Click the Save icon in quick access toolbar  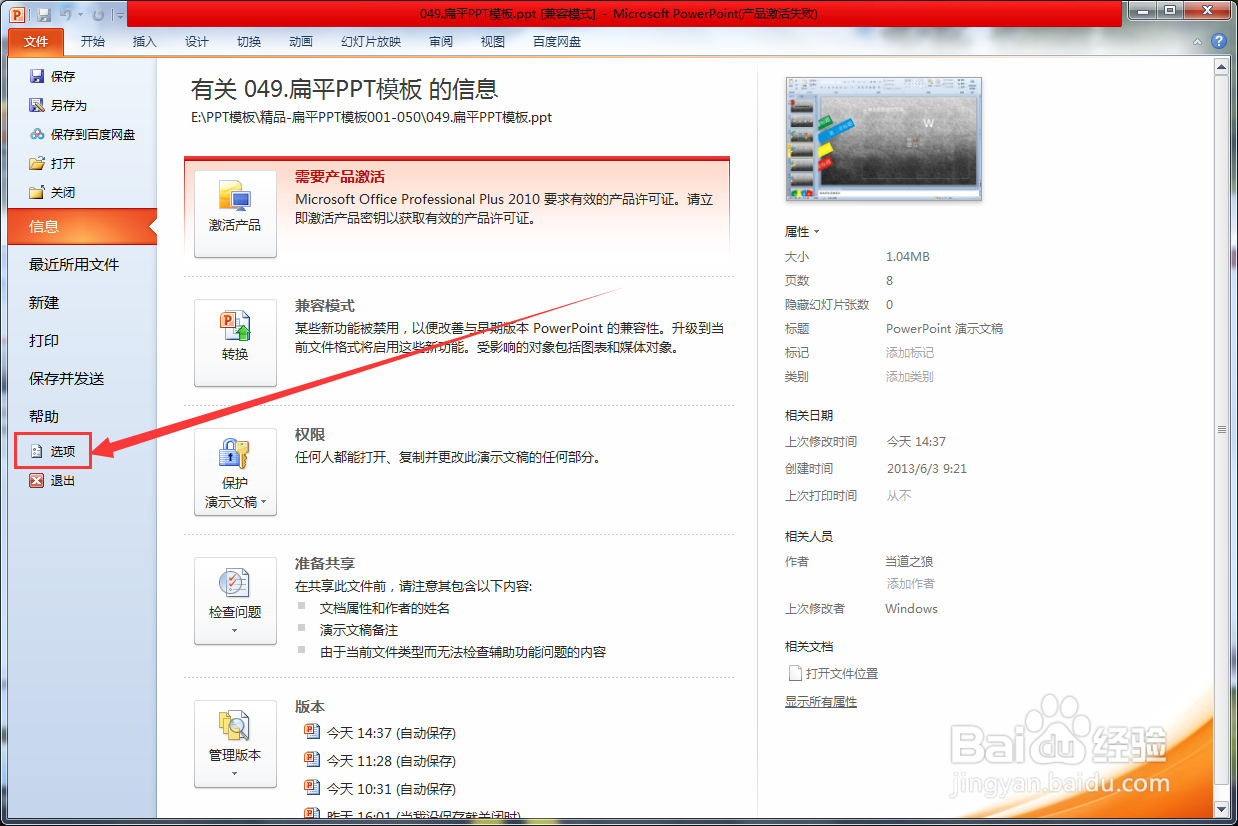click(44, 15)
